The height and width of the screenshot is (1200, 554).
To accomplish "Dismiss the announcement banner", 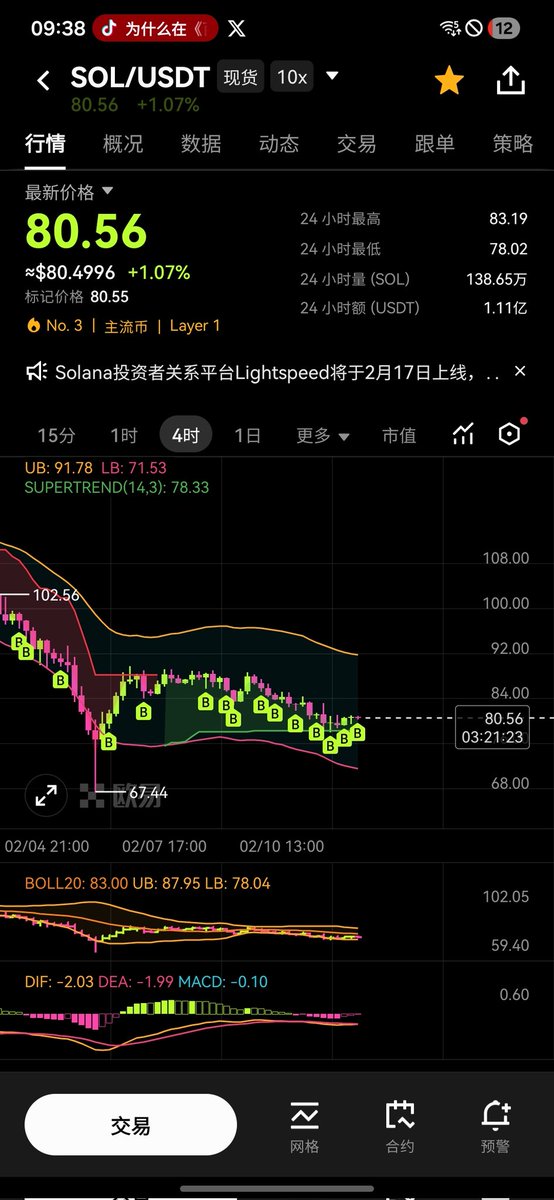I will (520, 371).
